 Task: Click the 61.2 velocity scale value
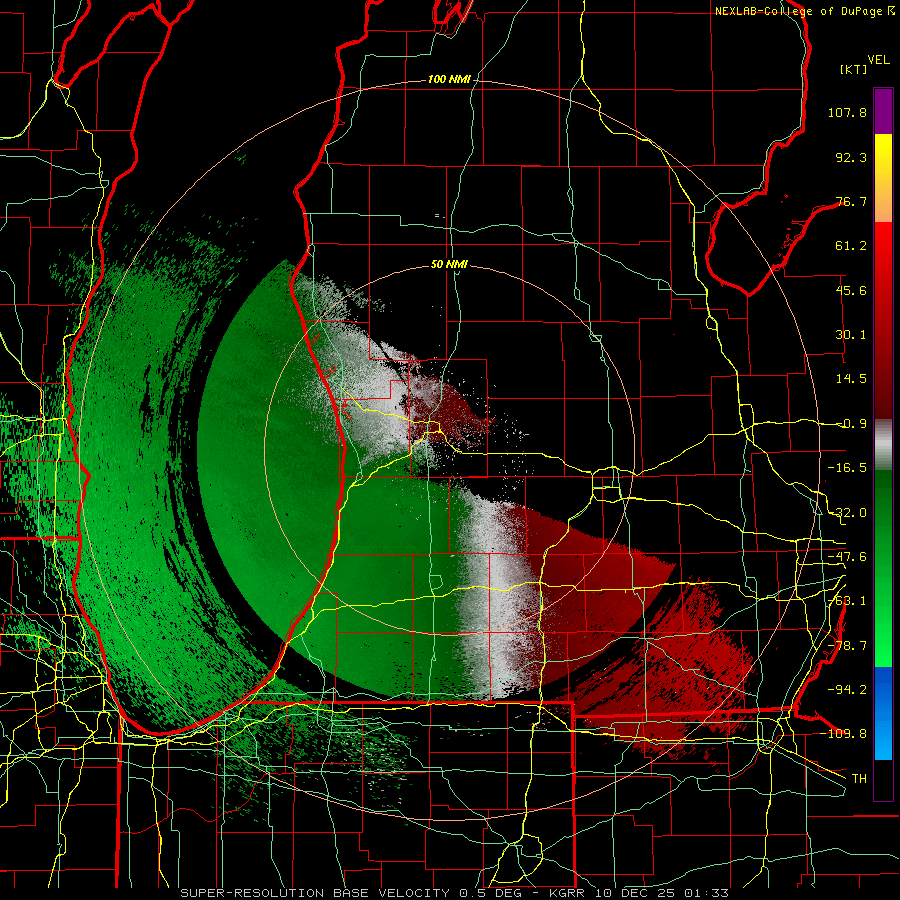pos(851,246)
